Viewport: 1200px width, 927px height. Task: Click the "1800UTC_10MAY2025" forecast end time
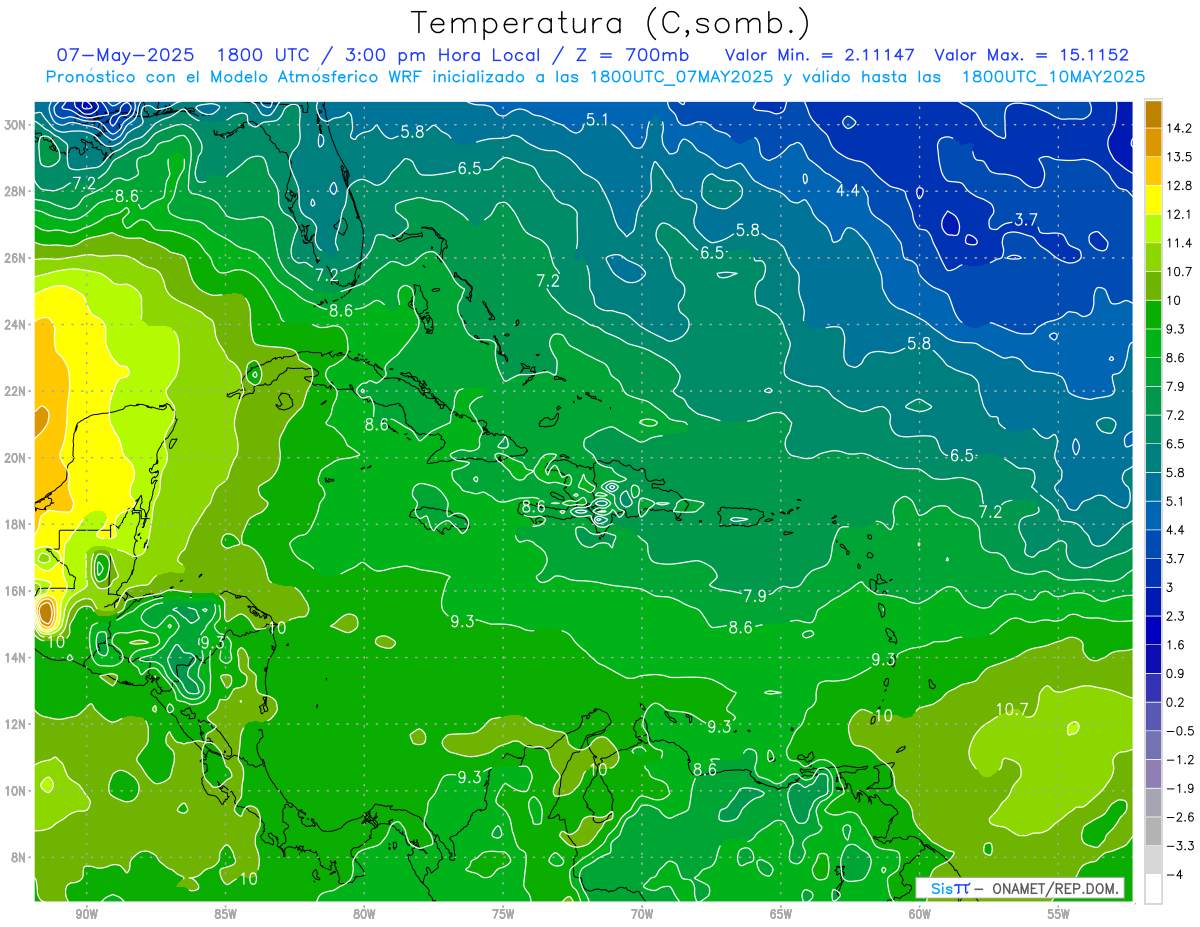(1053, 77)
